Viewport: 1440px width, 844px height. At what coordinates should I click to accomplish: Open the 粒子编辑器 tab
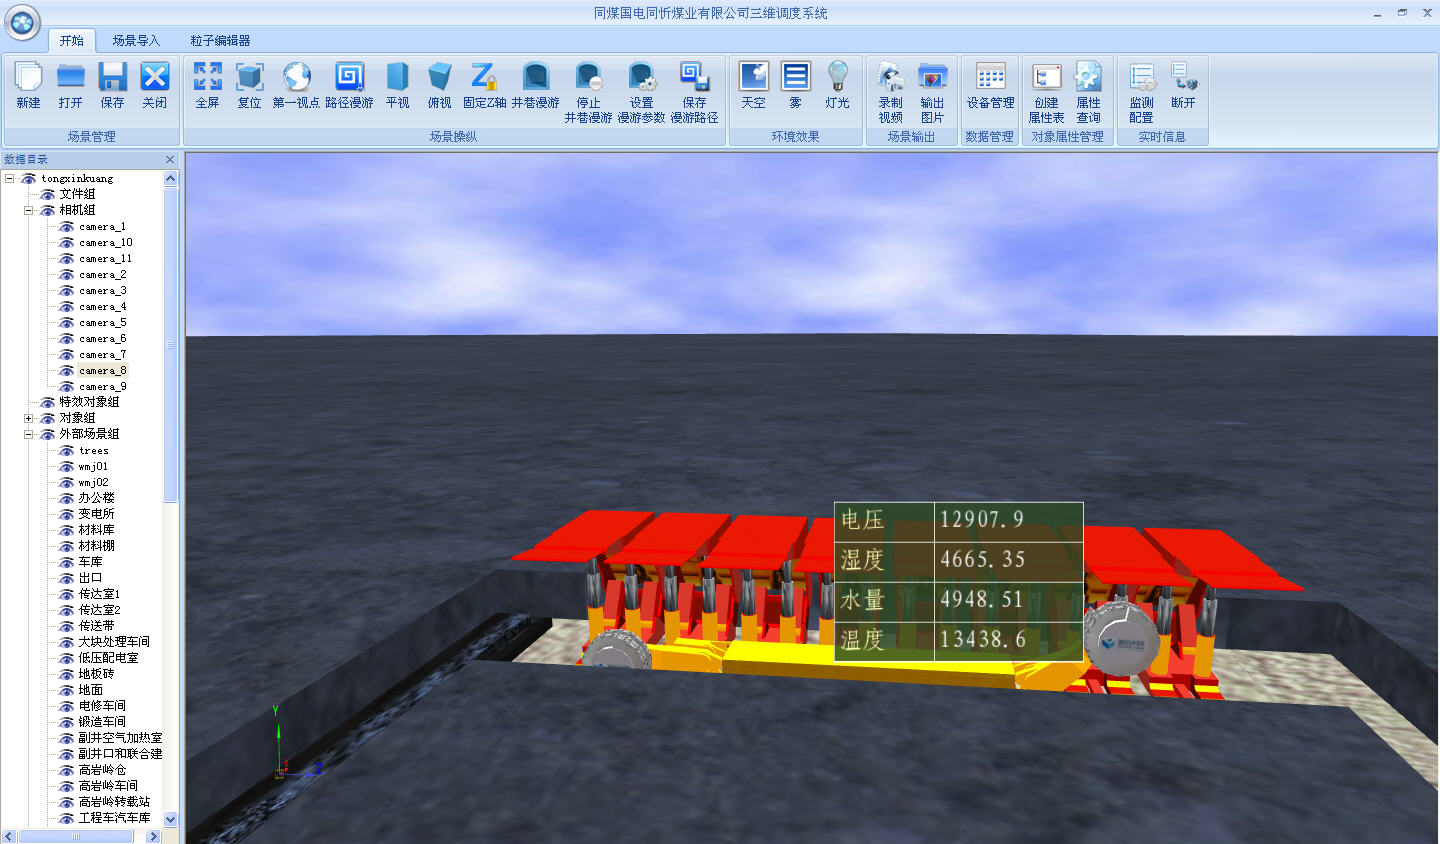coord(220,40)
